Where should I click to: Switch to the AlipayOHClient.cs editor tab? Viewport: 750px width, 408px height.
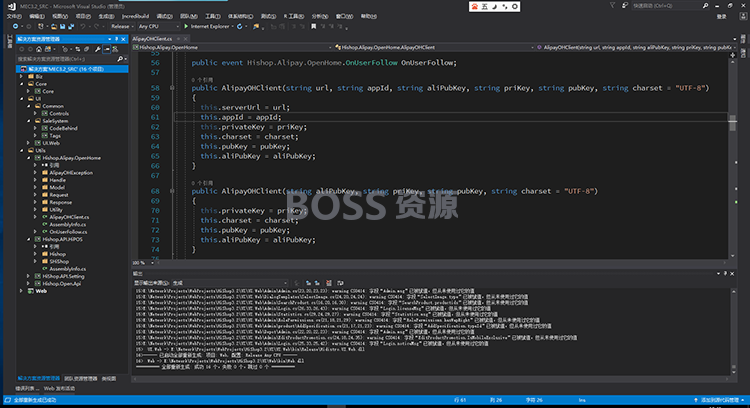coord(153,39)
